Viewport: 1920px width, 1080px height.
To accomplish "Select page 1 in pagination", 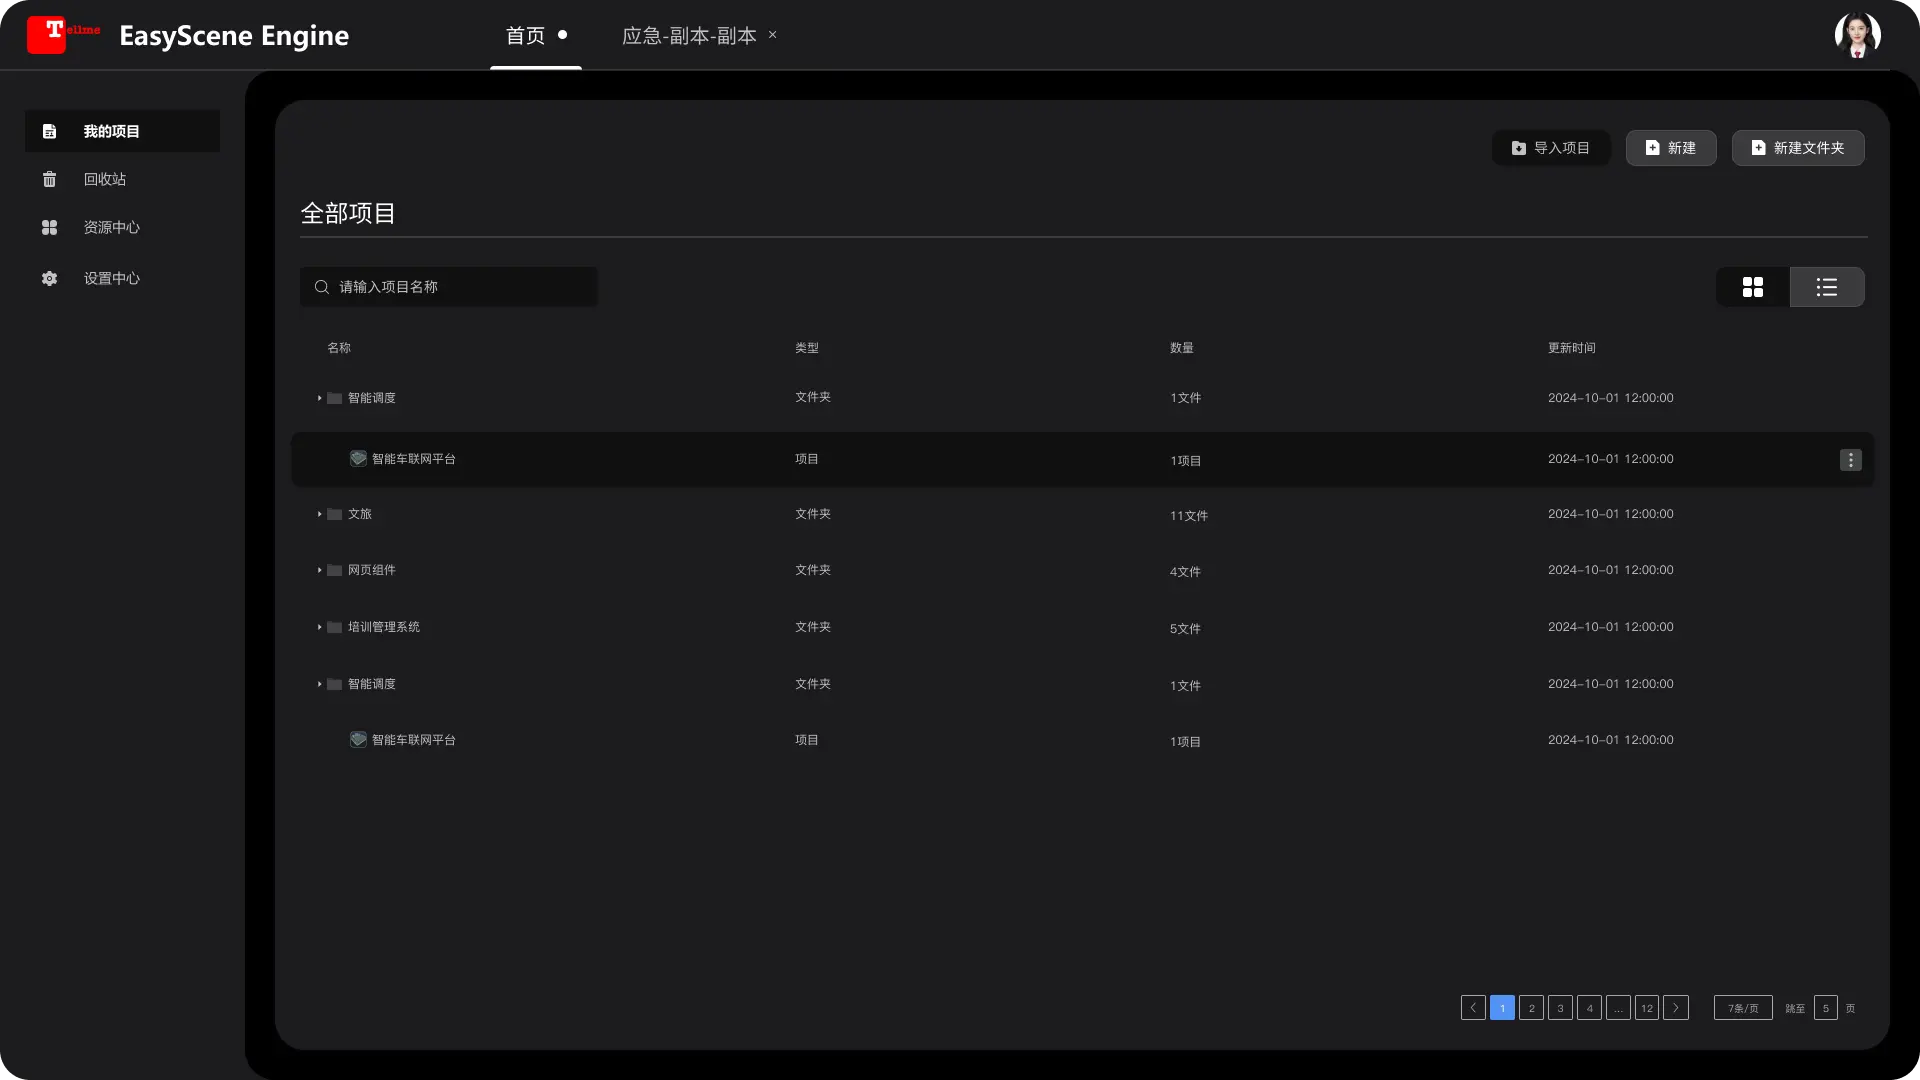I will coord(1502,1008).
